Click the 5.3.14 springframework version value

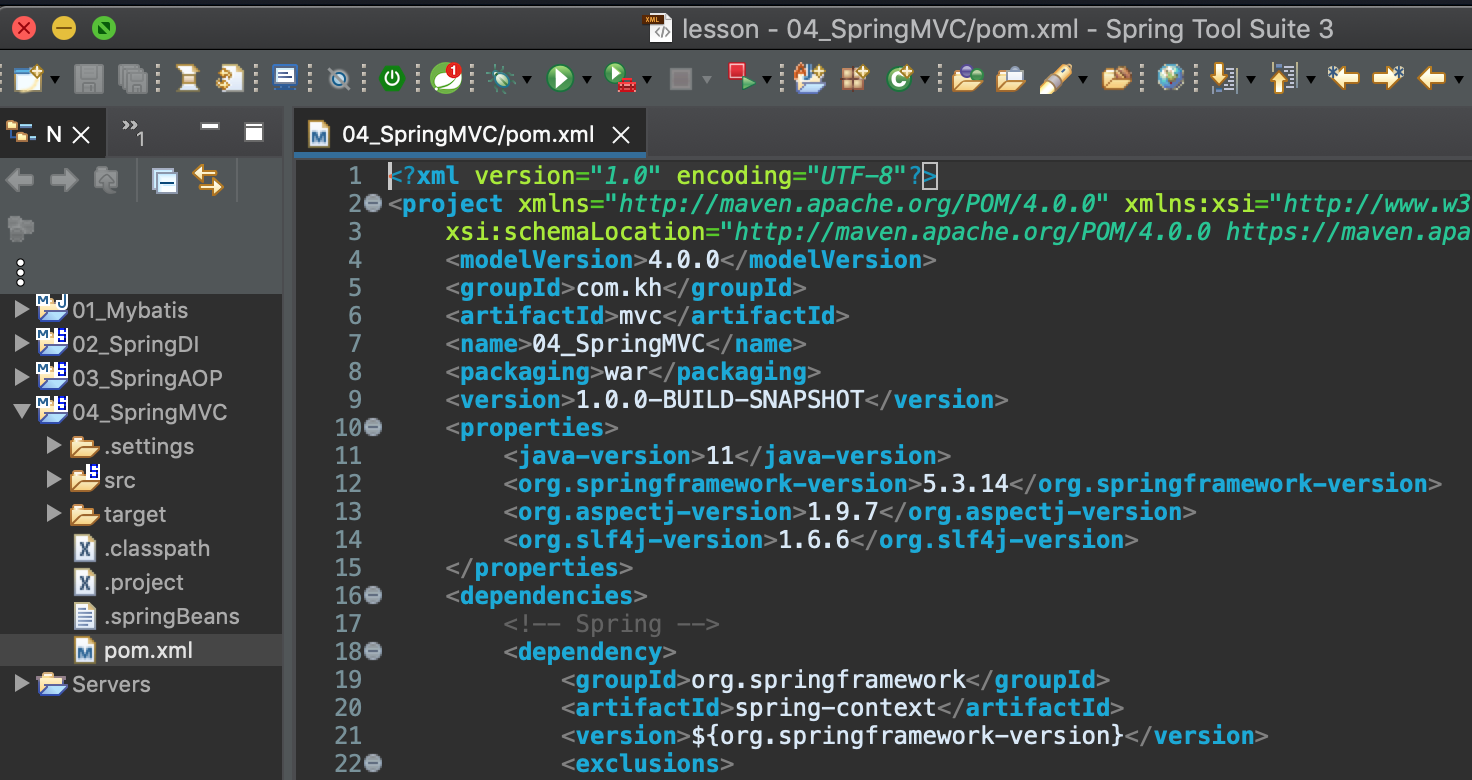click(965, 484)
